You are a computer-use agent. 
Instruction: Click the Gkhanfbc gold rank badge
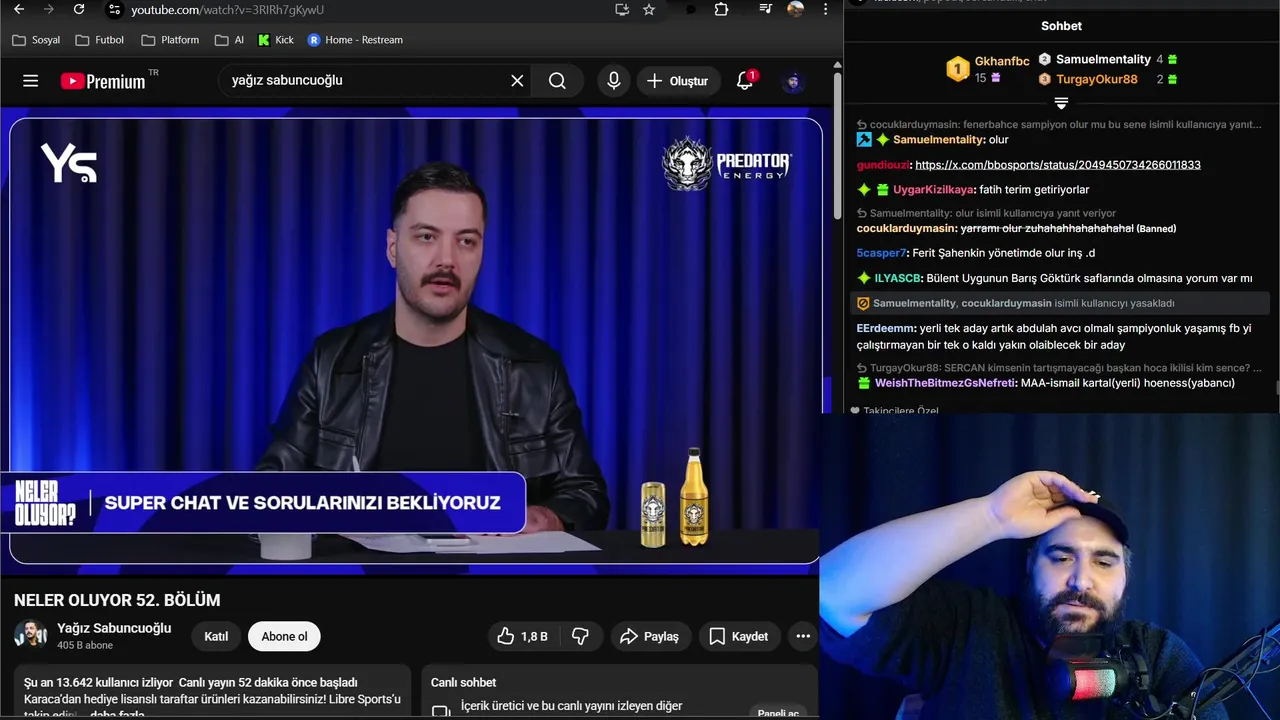coord(958,69)
